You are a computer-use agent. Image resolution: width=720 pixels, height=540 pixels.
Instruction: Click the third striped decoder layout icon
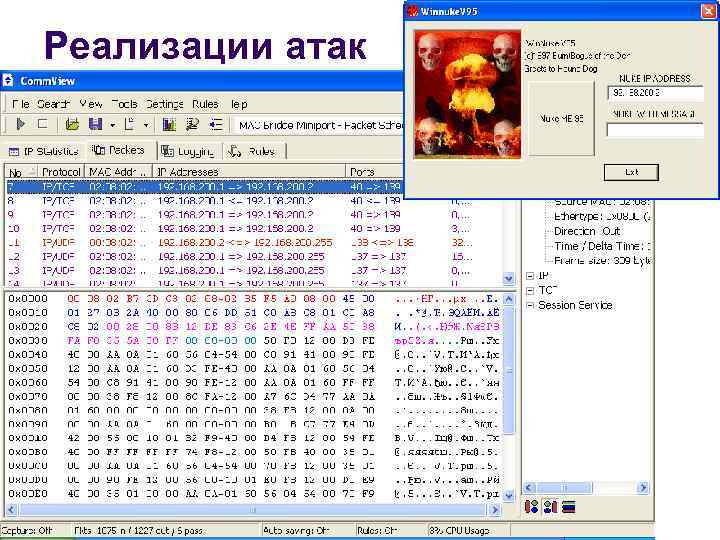tap(568, 507)
